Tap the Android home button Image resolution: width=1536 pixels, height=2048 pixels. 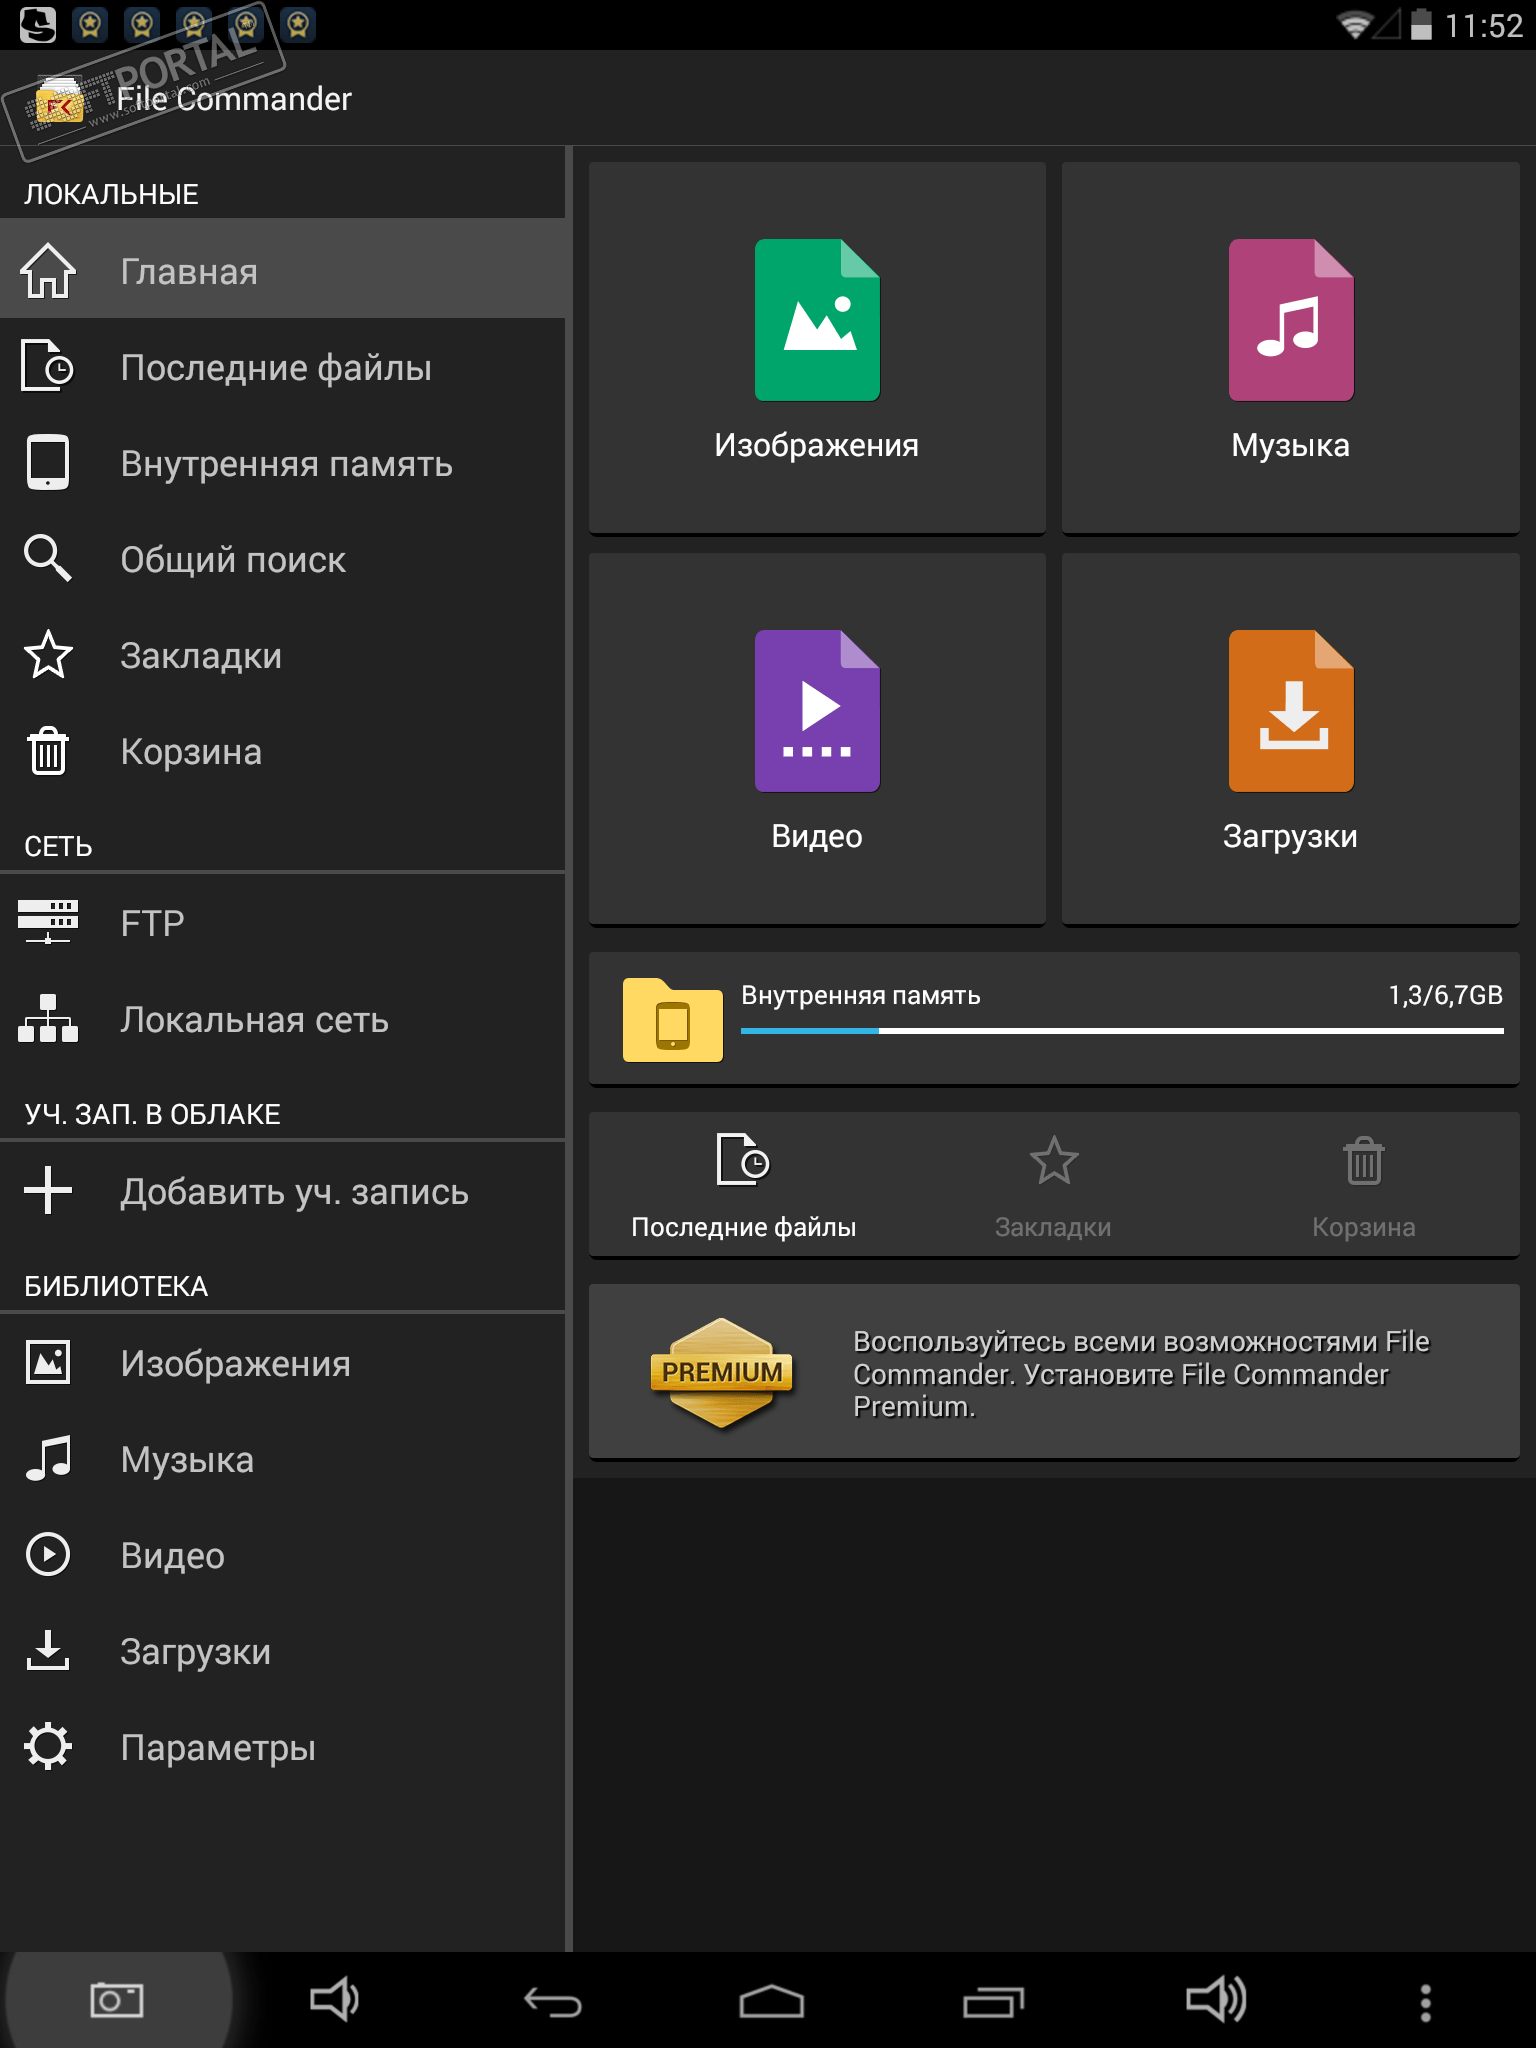[771, 2002]
